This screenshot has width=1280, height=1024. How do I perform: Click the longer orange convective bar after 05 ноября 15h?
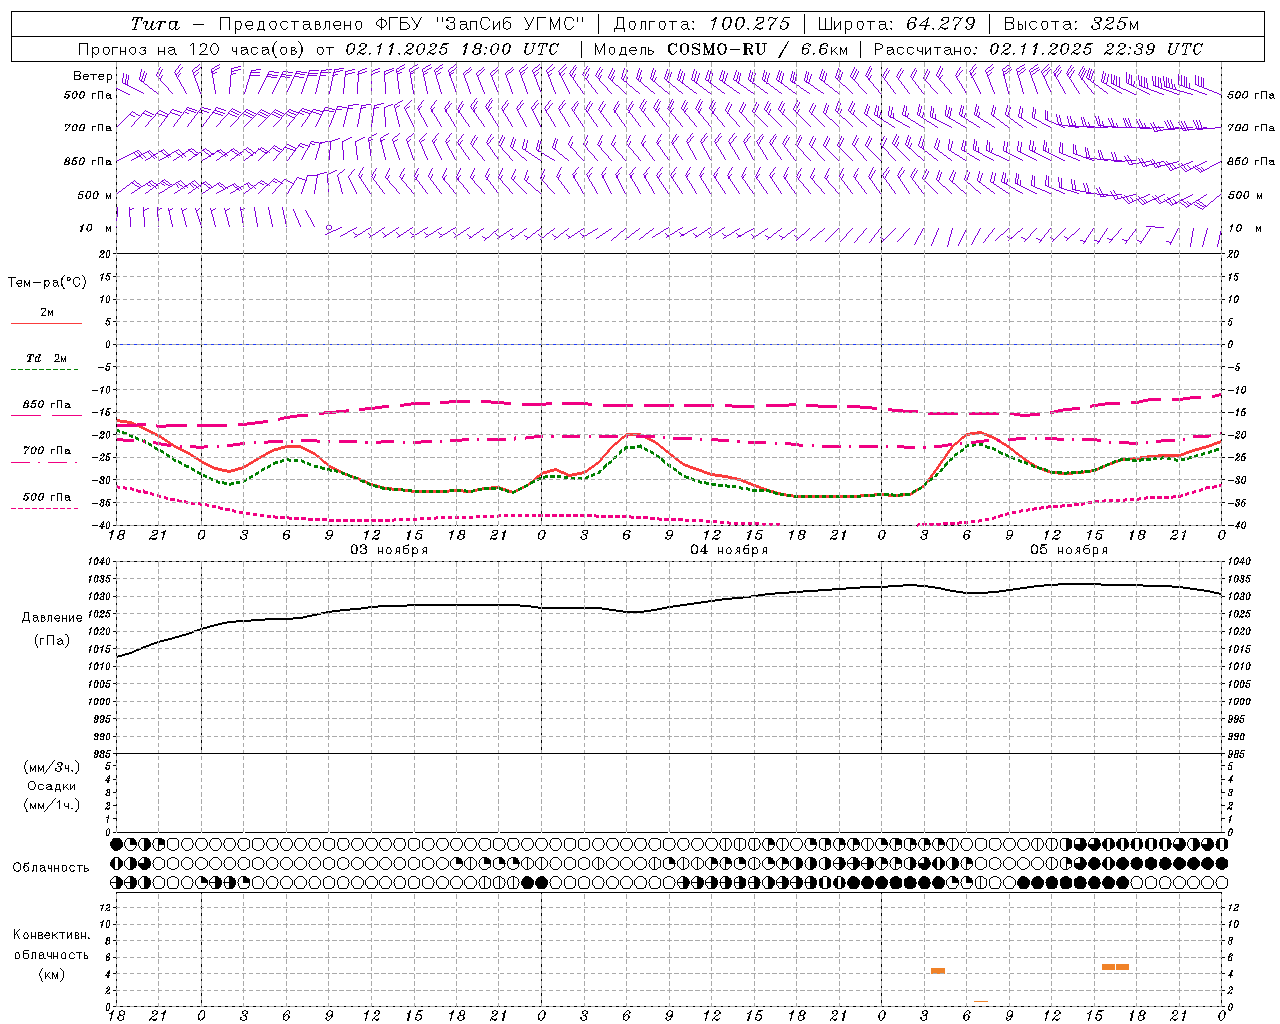click(1115, 967)
